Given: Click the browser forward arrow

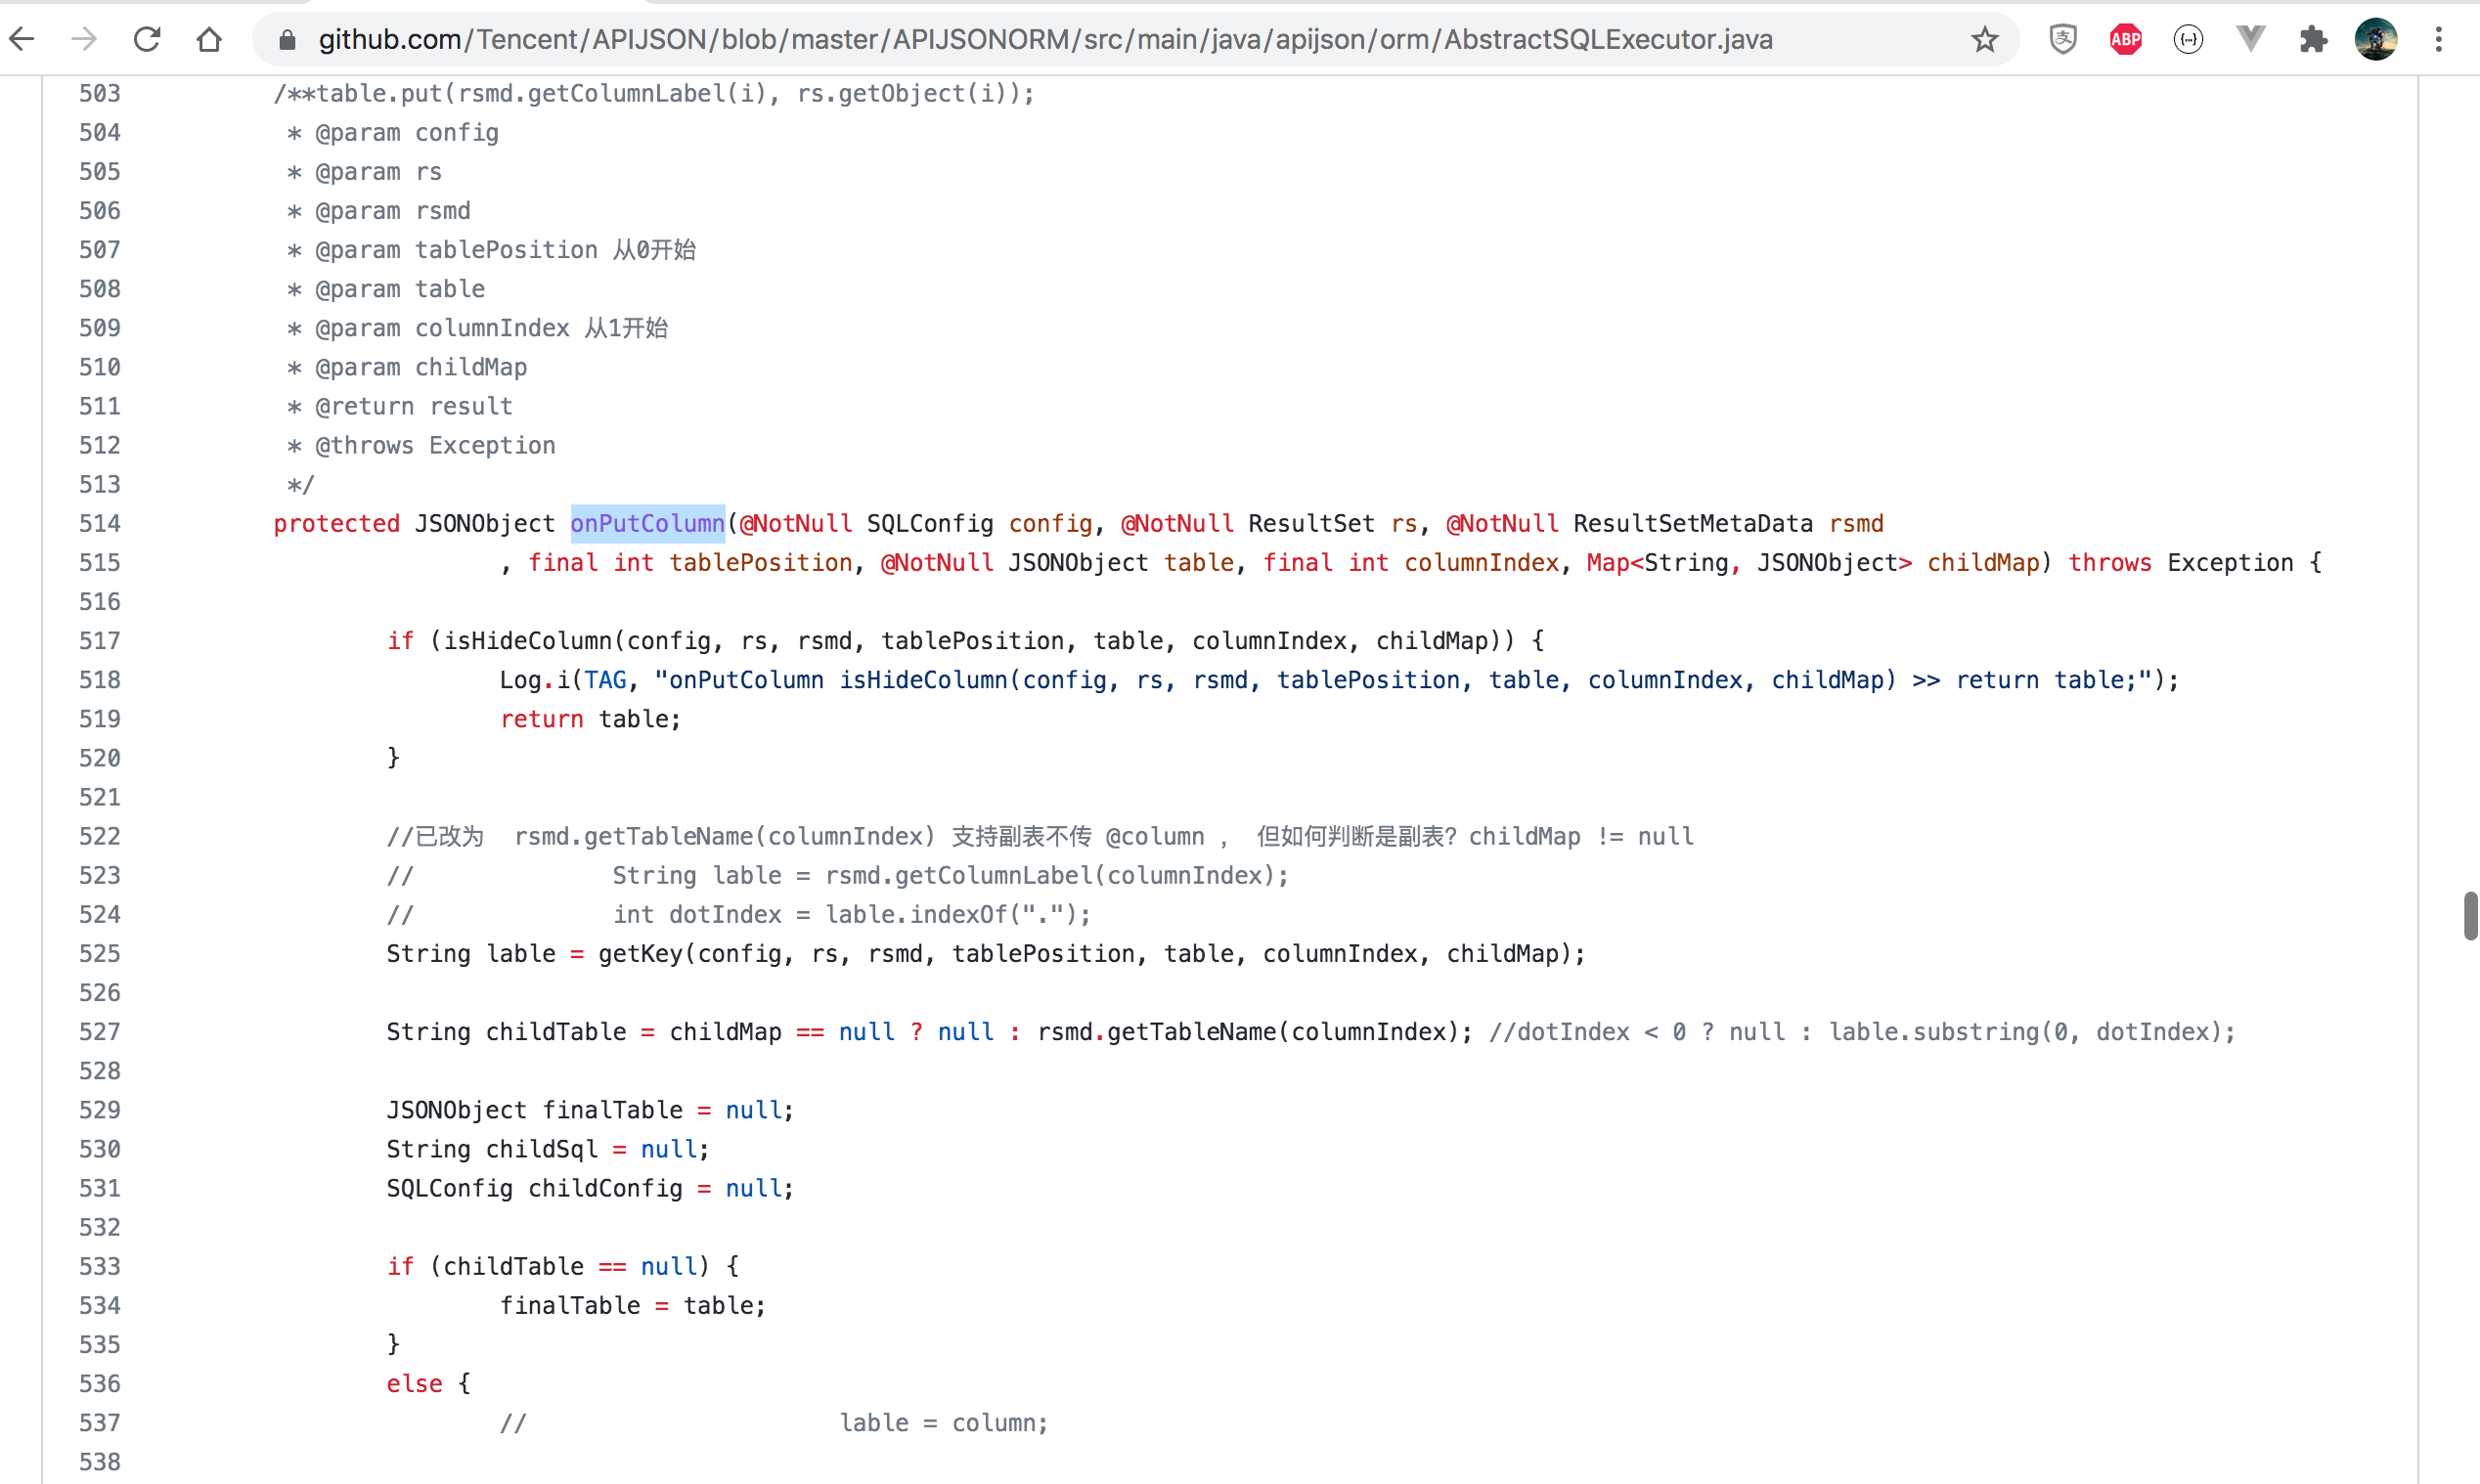Looking at the screenshot, I should coord(85,39).
